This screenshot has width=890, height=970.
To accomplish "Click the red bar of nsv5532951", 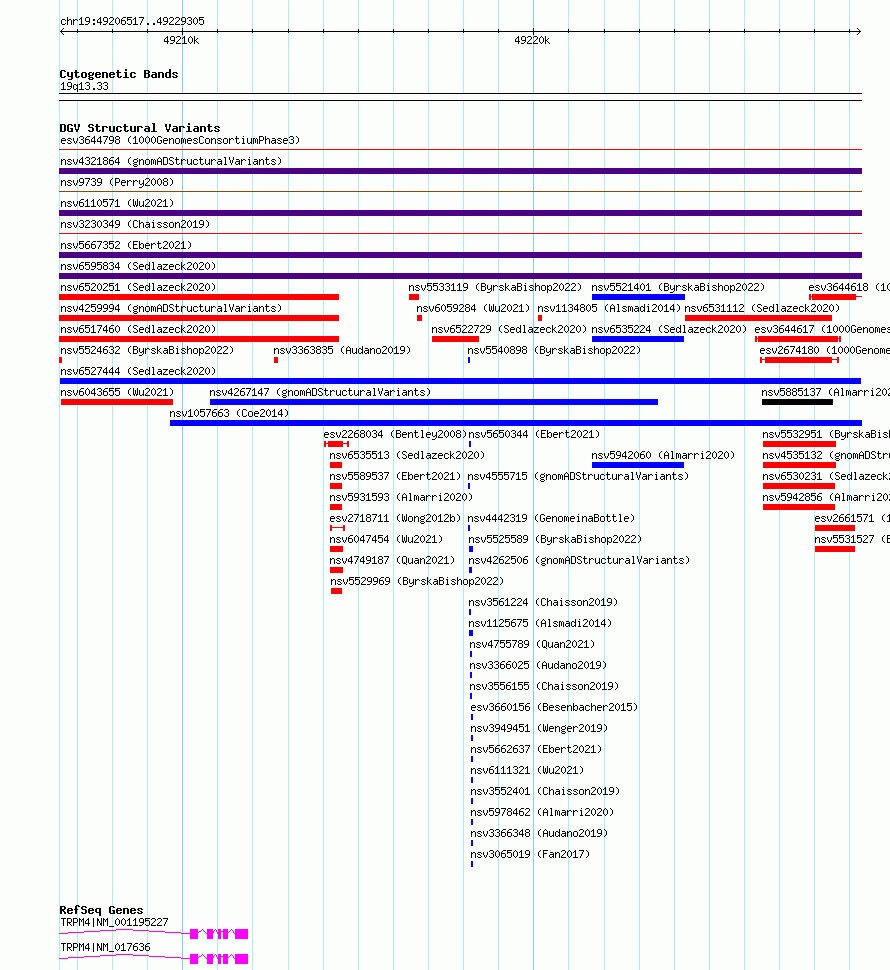I will [799, 444].
